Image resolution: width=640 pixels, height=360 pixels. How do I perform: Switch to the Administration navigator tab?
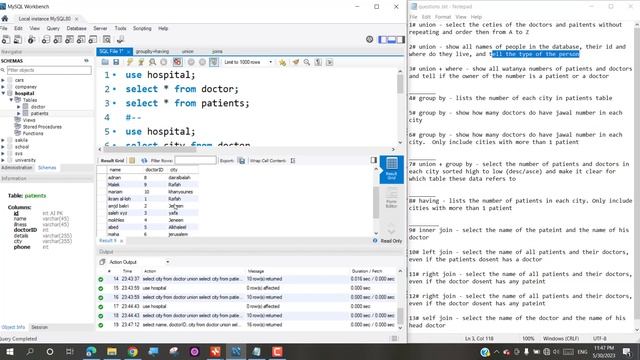[16, 168]
